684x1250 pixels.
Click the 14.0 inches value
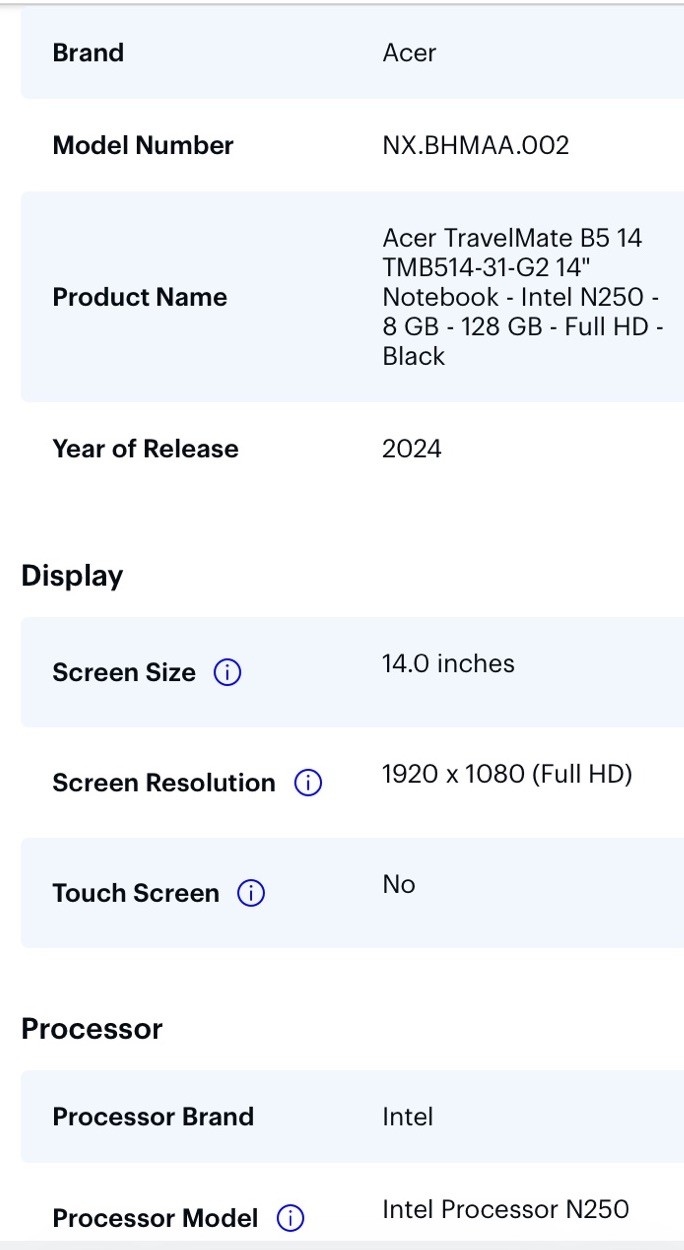tap(448, 664)
